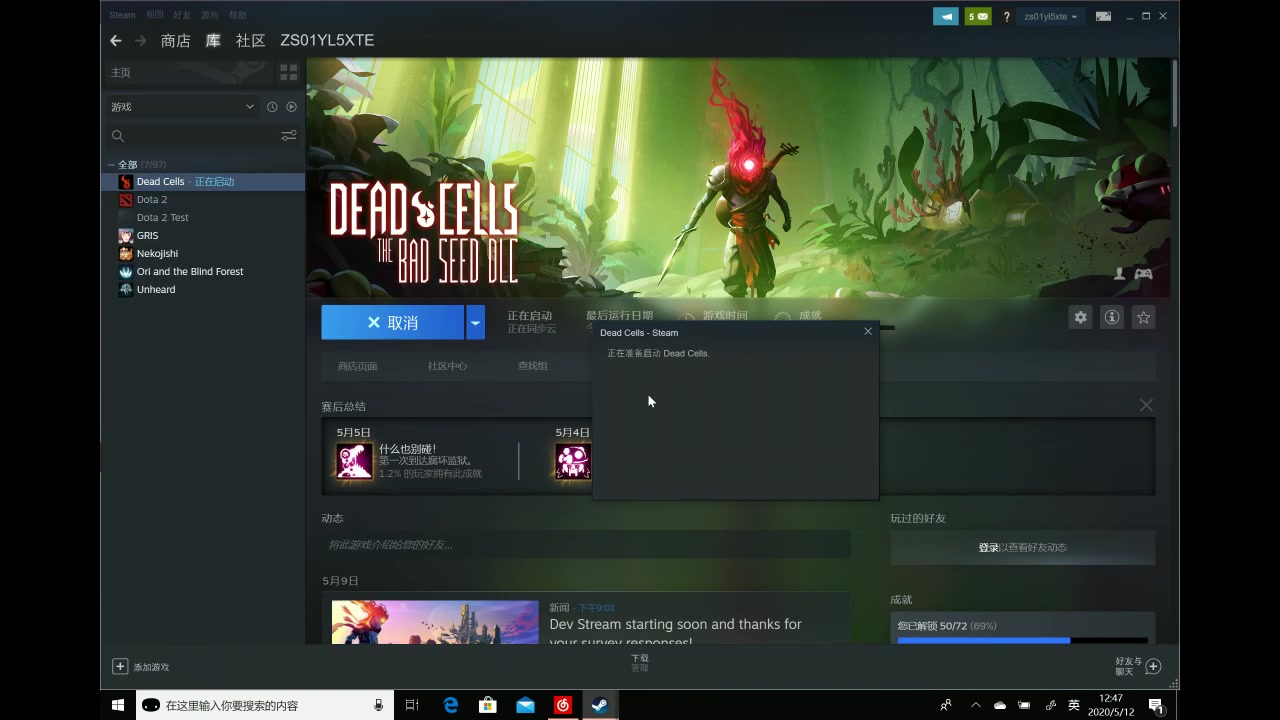This screenshot has width=1280, height=720.
Task: Open the 帮助 menu
Action: 237,15
